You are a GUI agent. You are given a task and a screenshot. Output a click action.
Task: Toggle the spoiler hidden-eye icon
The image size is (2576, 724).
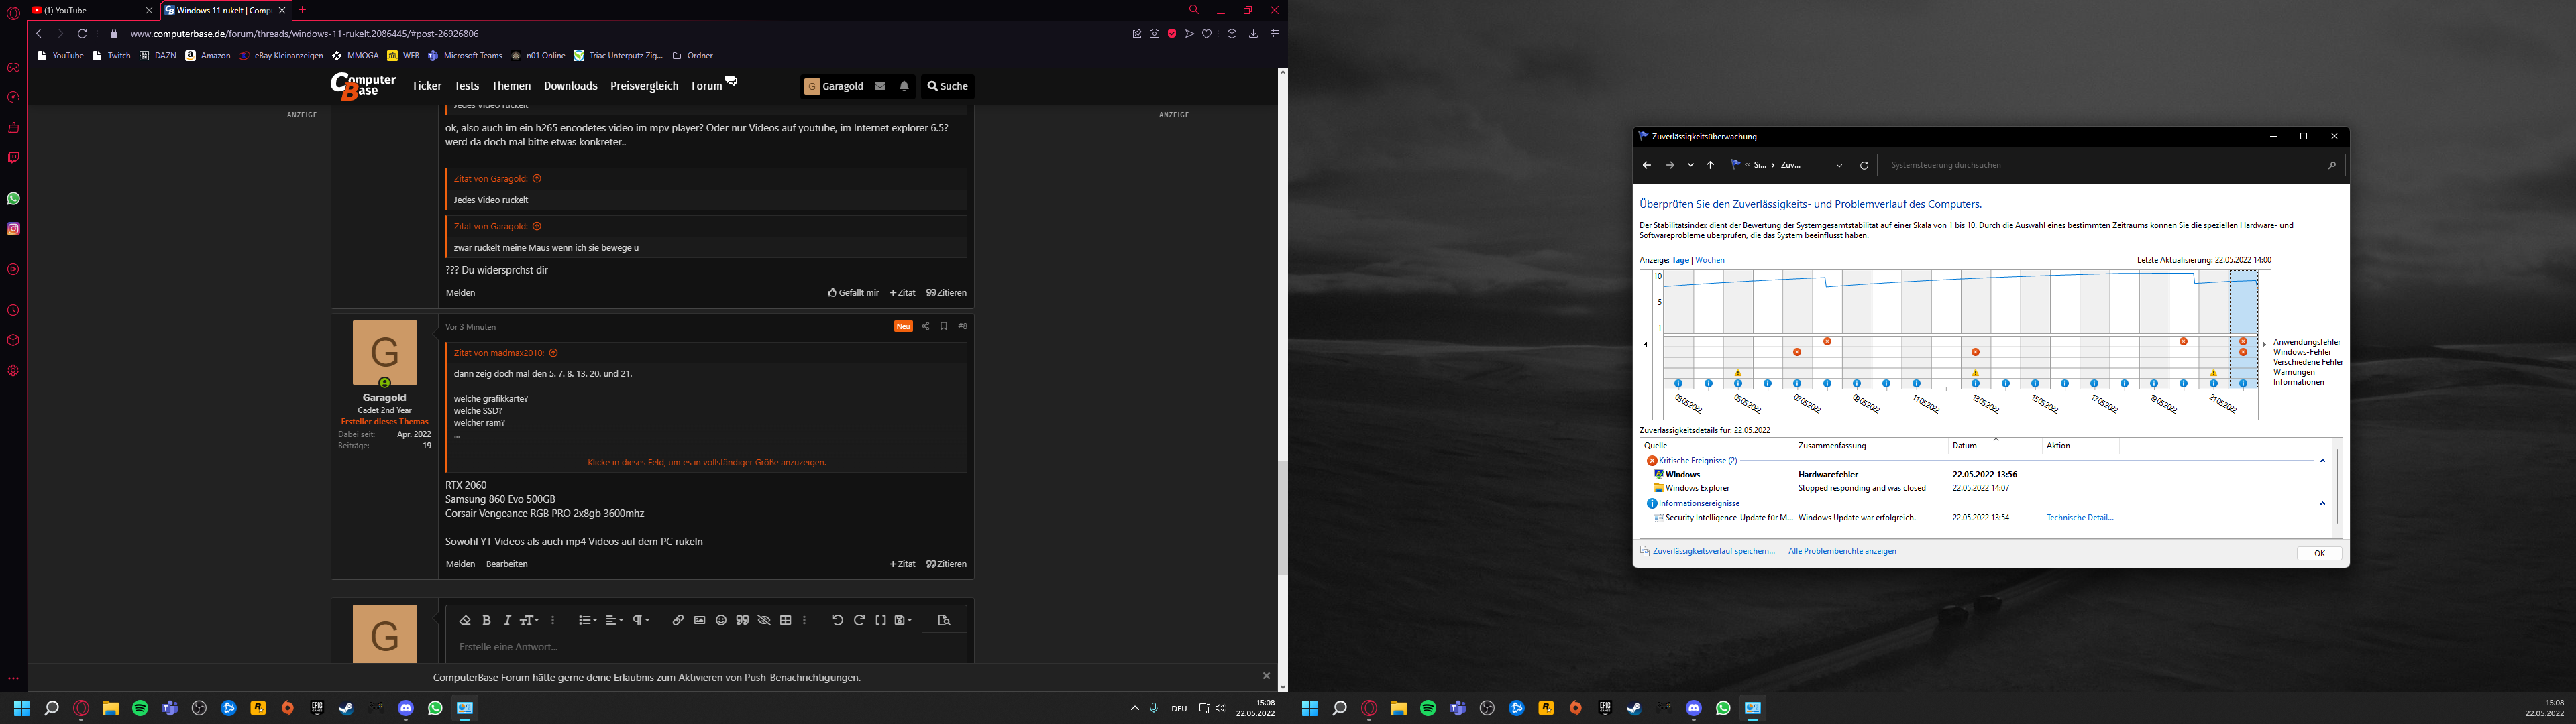pyautogui.click(x=764, y=620)
